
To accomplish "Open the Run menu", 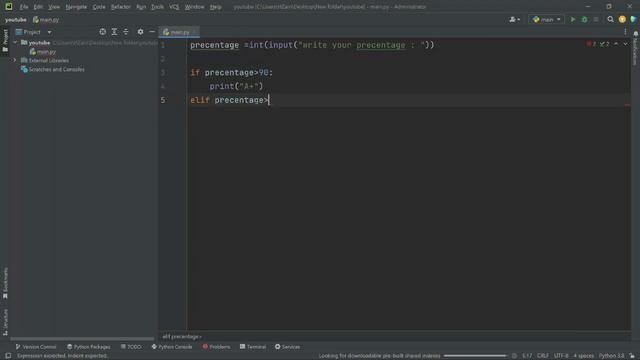I will pos(141,7).
